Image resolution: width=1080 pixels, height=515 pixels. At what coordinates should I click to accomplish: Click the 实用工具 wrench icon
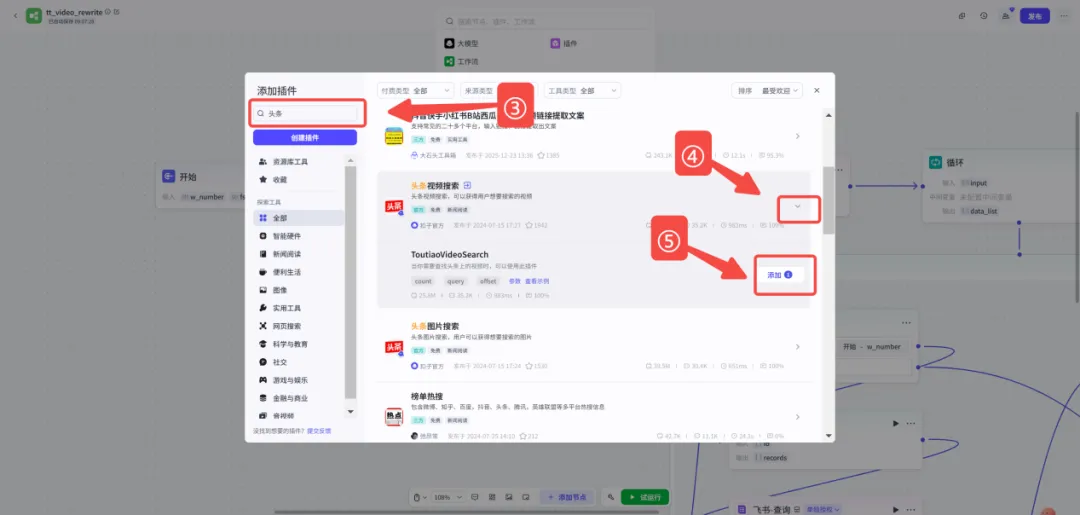click(263, 308)
